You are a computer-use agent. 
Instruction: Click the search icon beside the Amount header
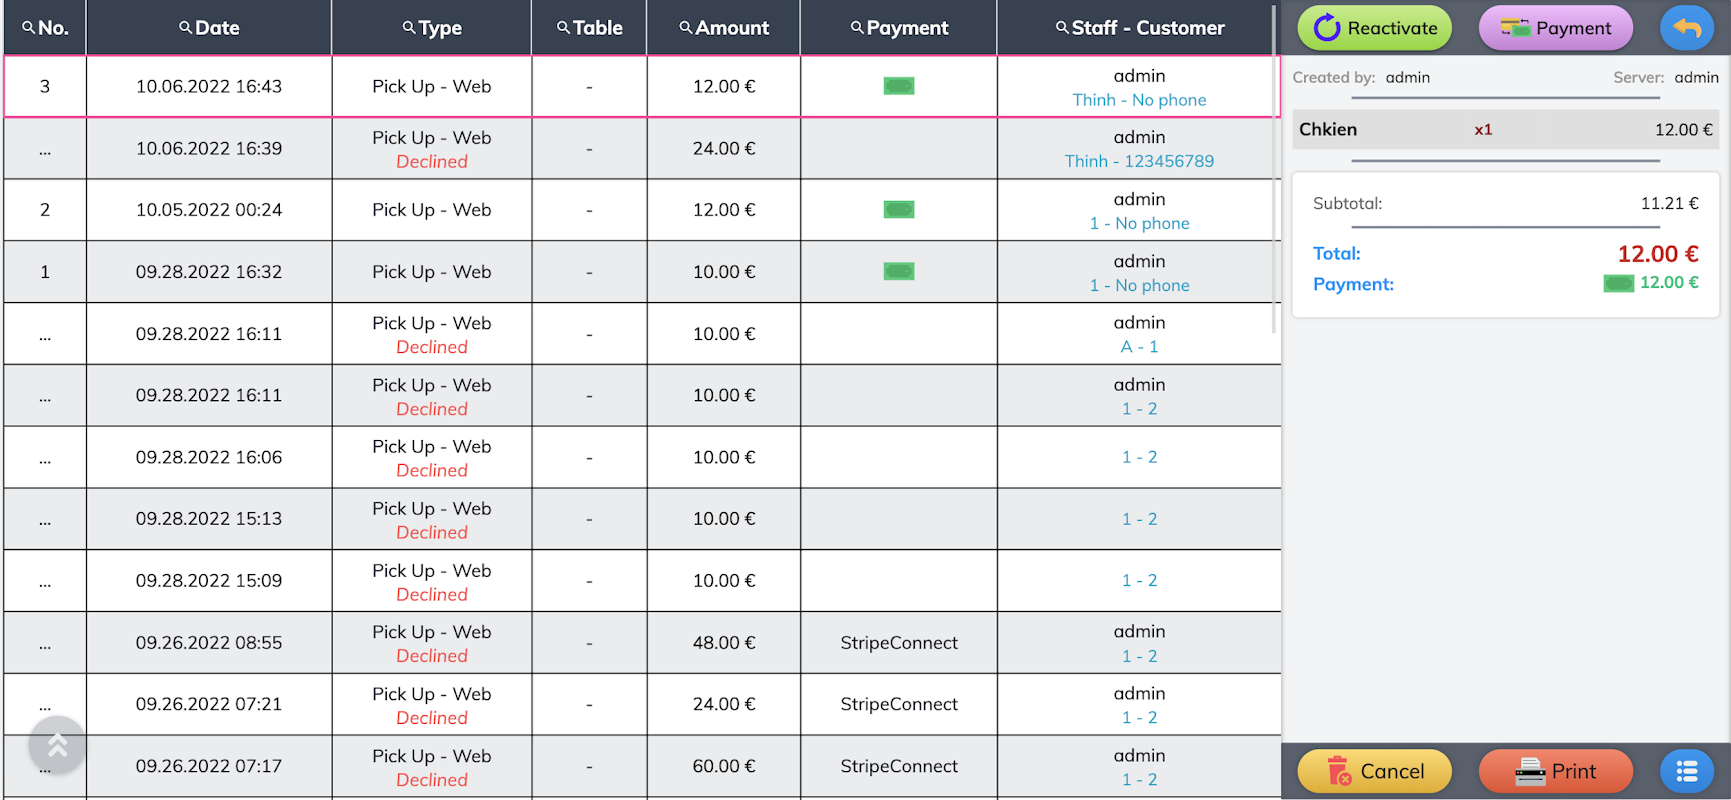point(686,28)
